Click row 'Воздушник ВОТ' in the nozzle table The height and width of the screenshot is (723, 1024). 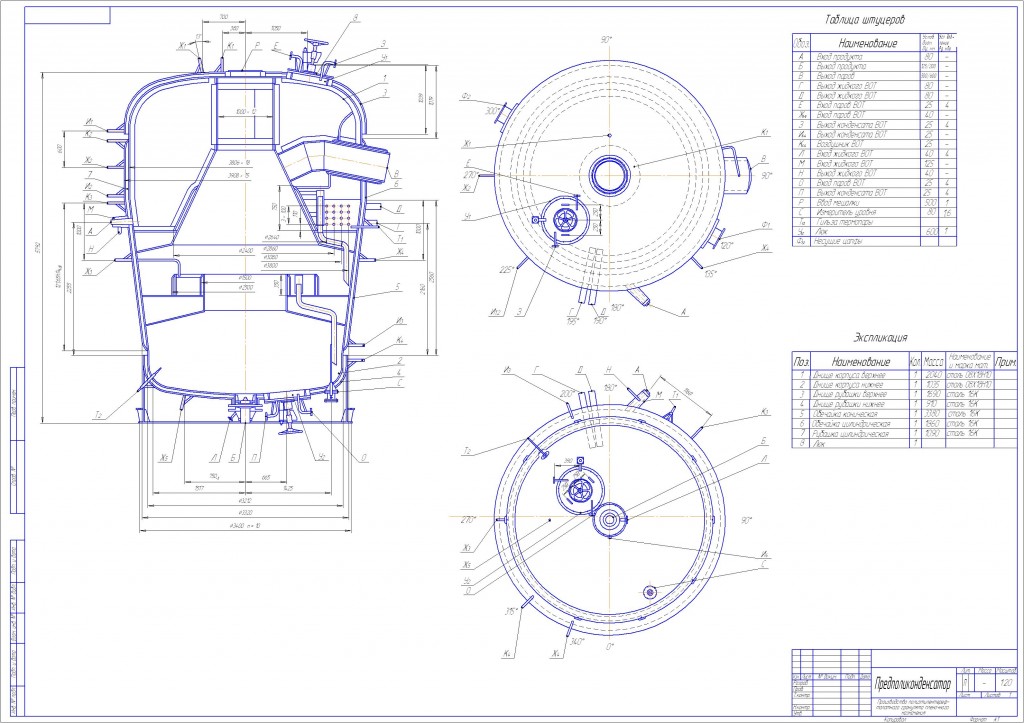point(874,144)
